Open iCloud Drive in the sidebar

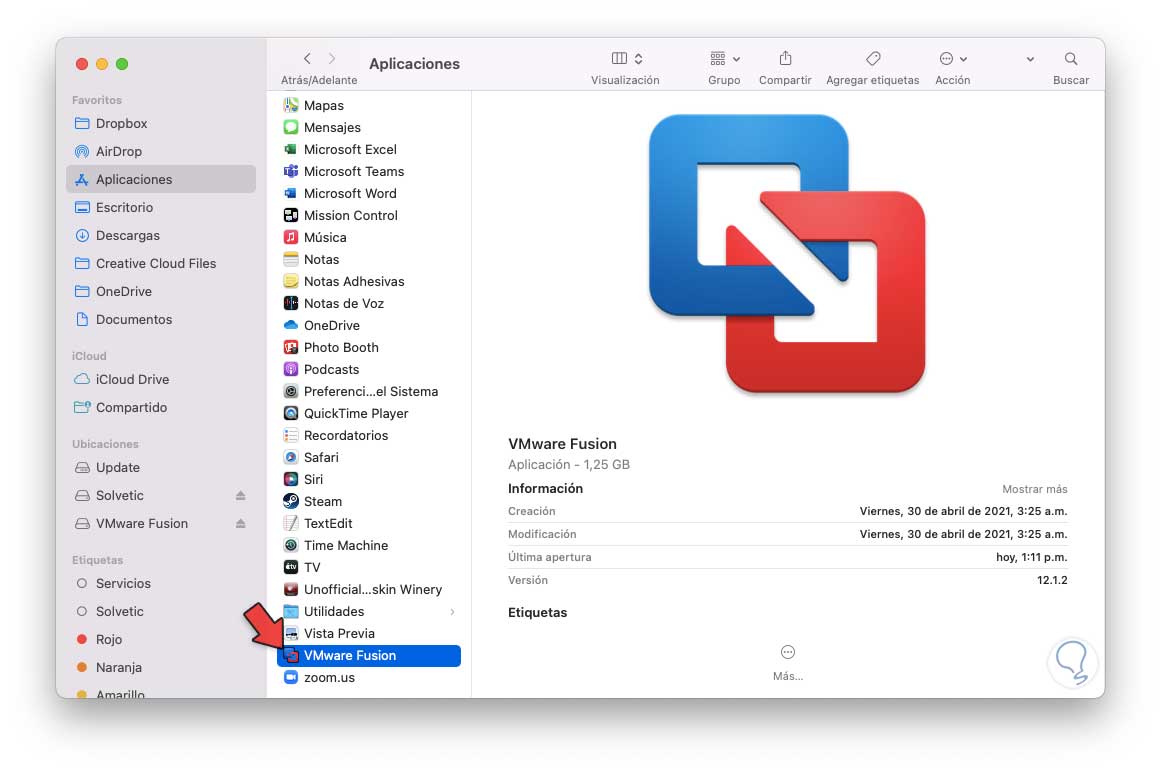(x=161, y=380)
